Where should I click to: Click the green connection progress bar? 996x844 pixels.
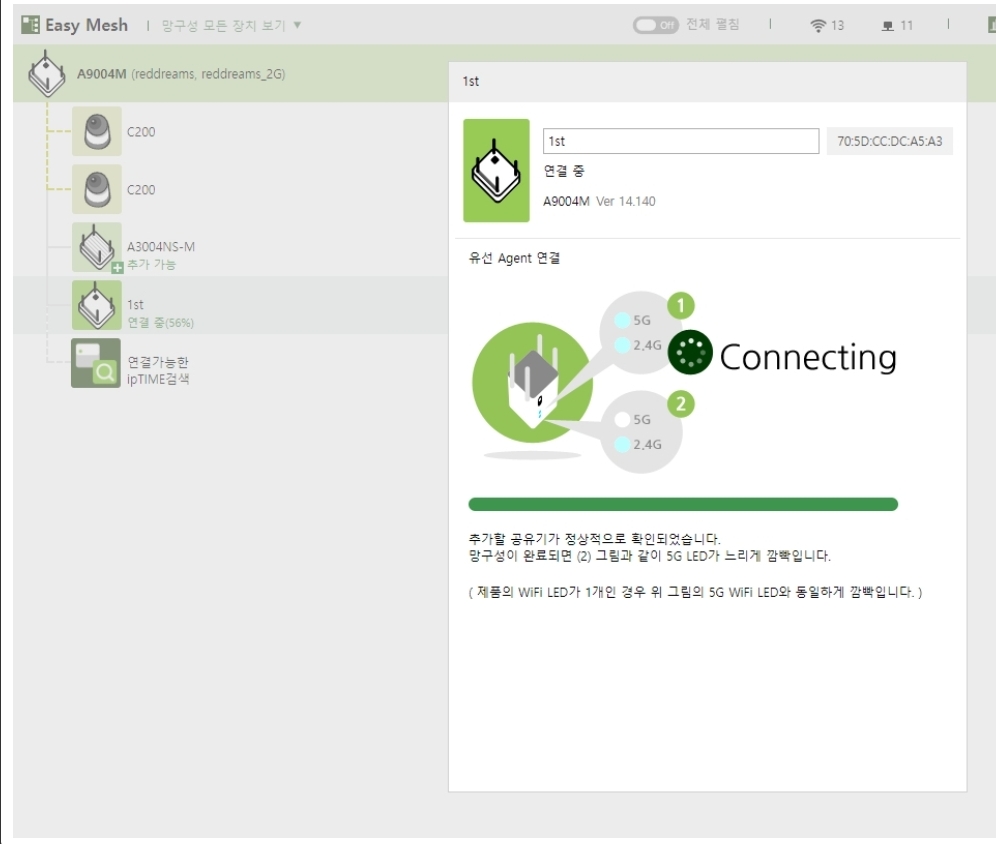click(683, 504)
